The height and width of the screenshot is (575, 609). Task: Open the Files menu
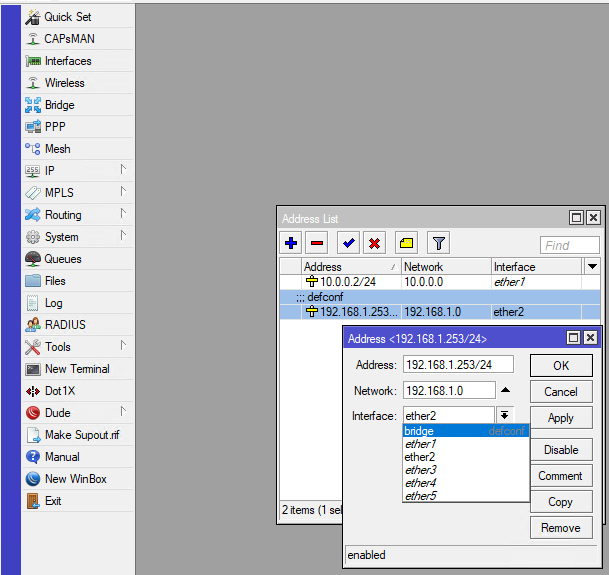[78, 281]
